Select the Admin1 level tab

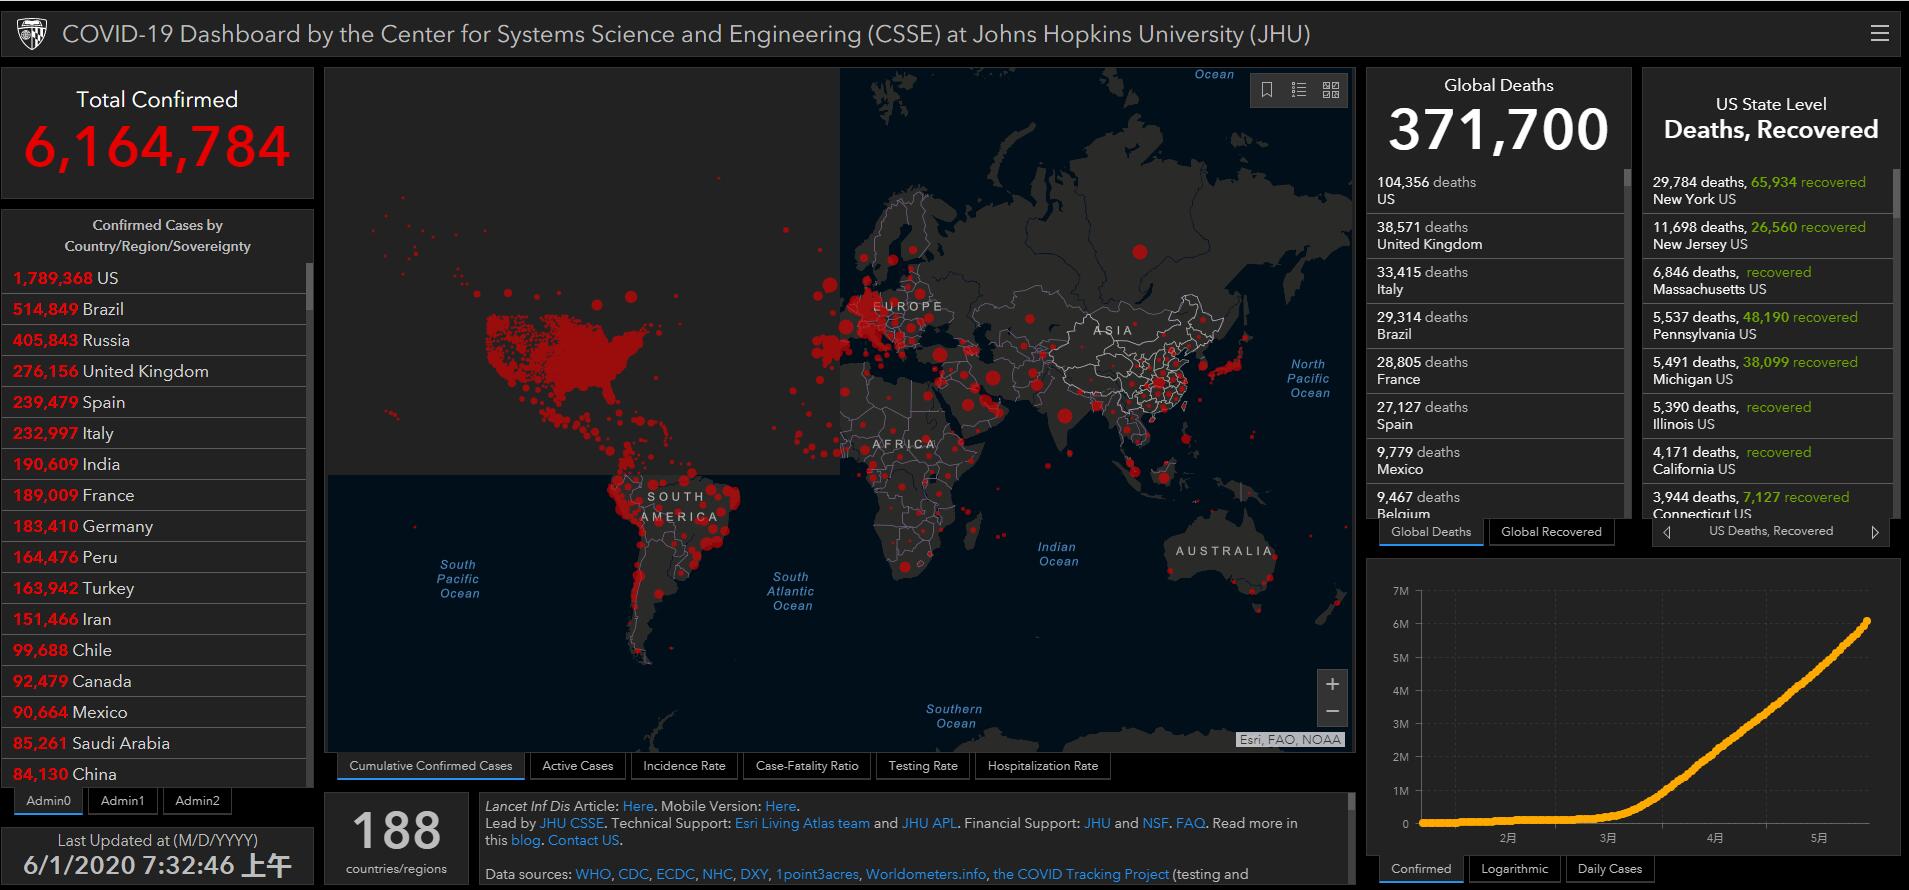pyautogui.click(x=123, y=801)
